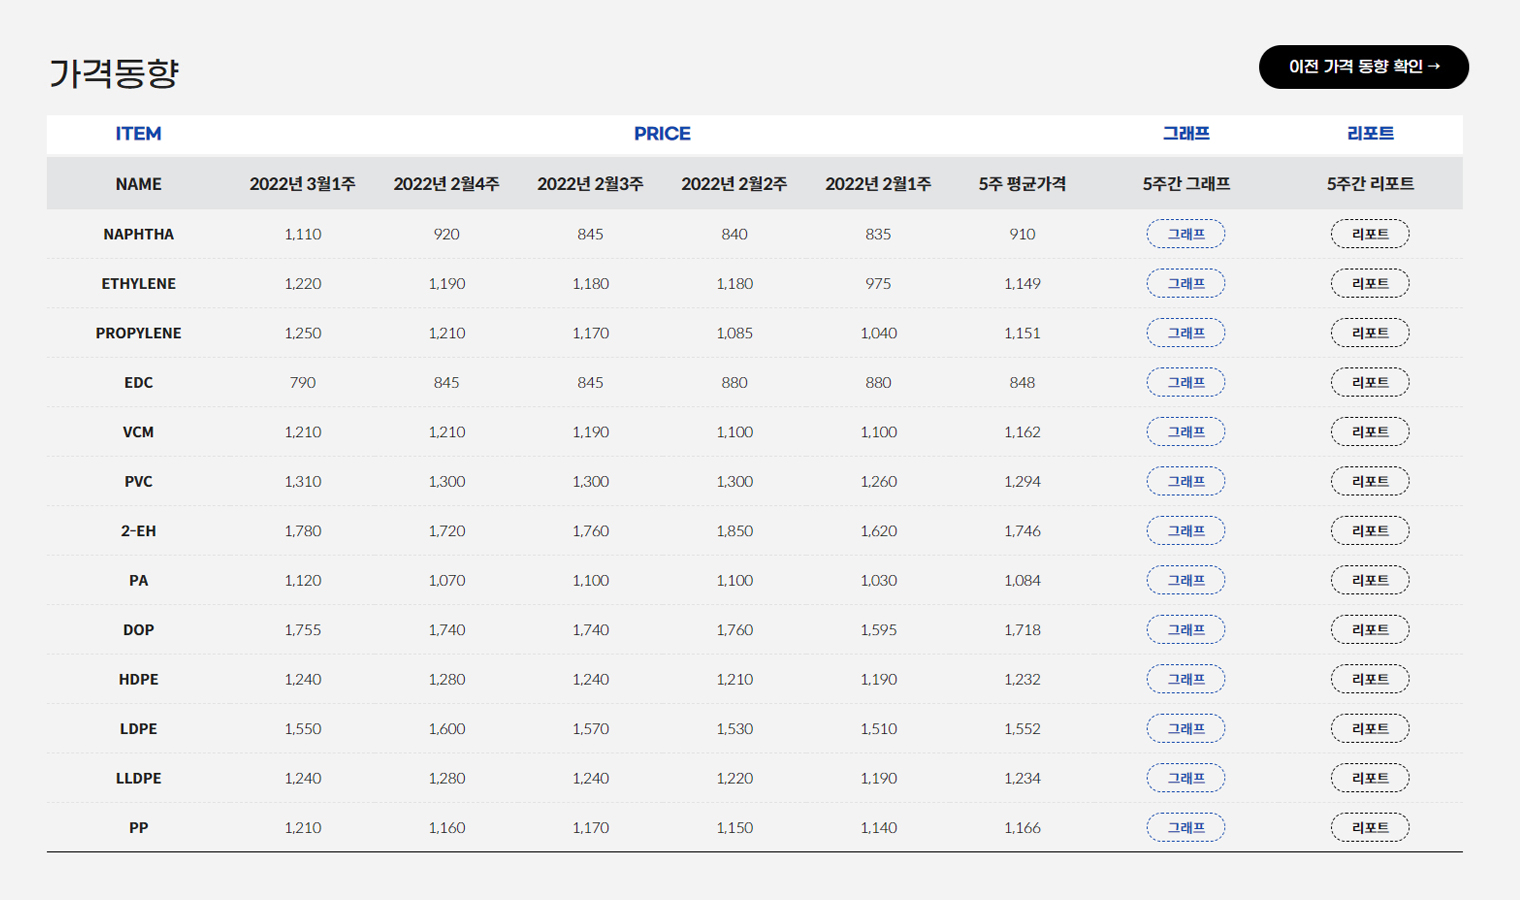Click EDC average price 848
Viewport: 1520px width, 900px height.
[1022, 382]
